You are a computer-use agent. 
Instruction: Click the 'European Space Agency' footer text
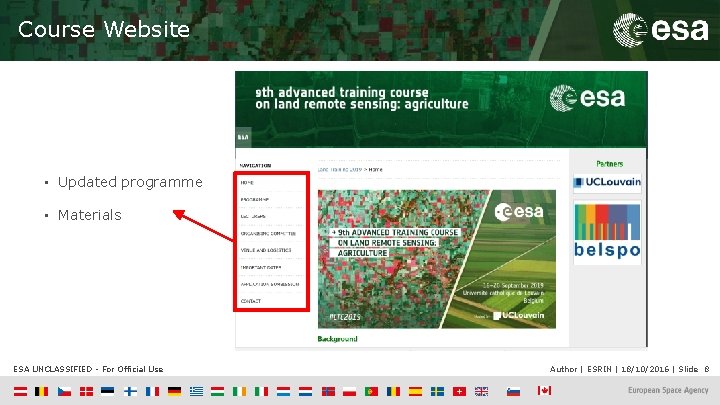(668, 390)
